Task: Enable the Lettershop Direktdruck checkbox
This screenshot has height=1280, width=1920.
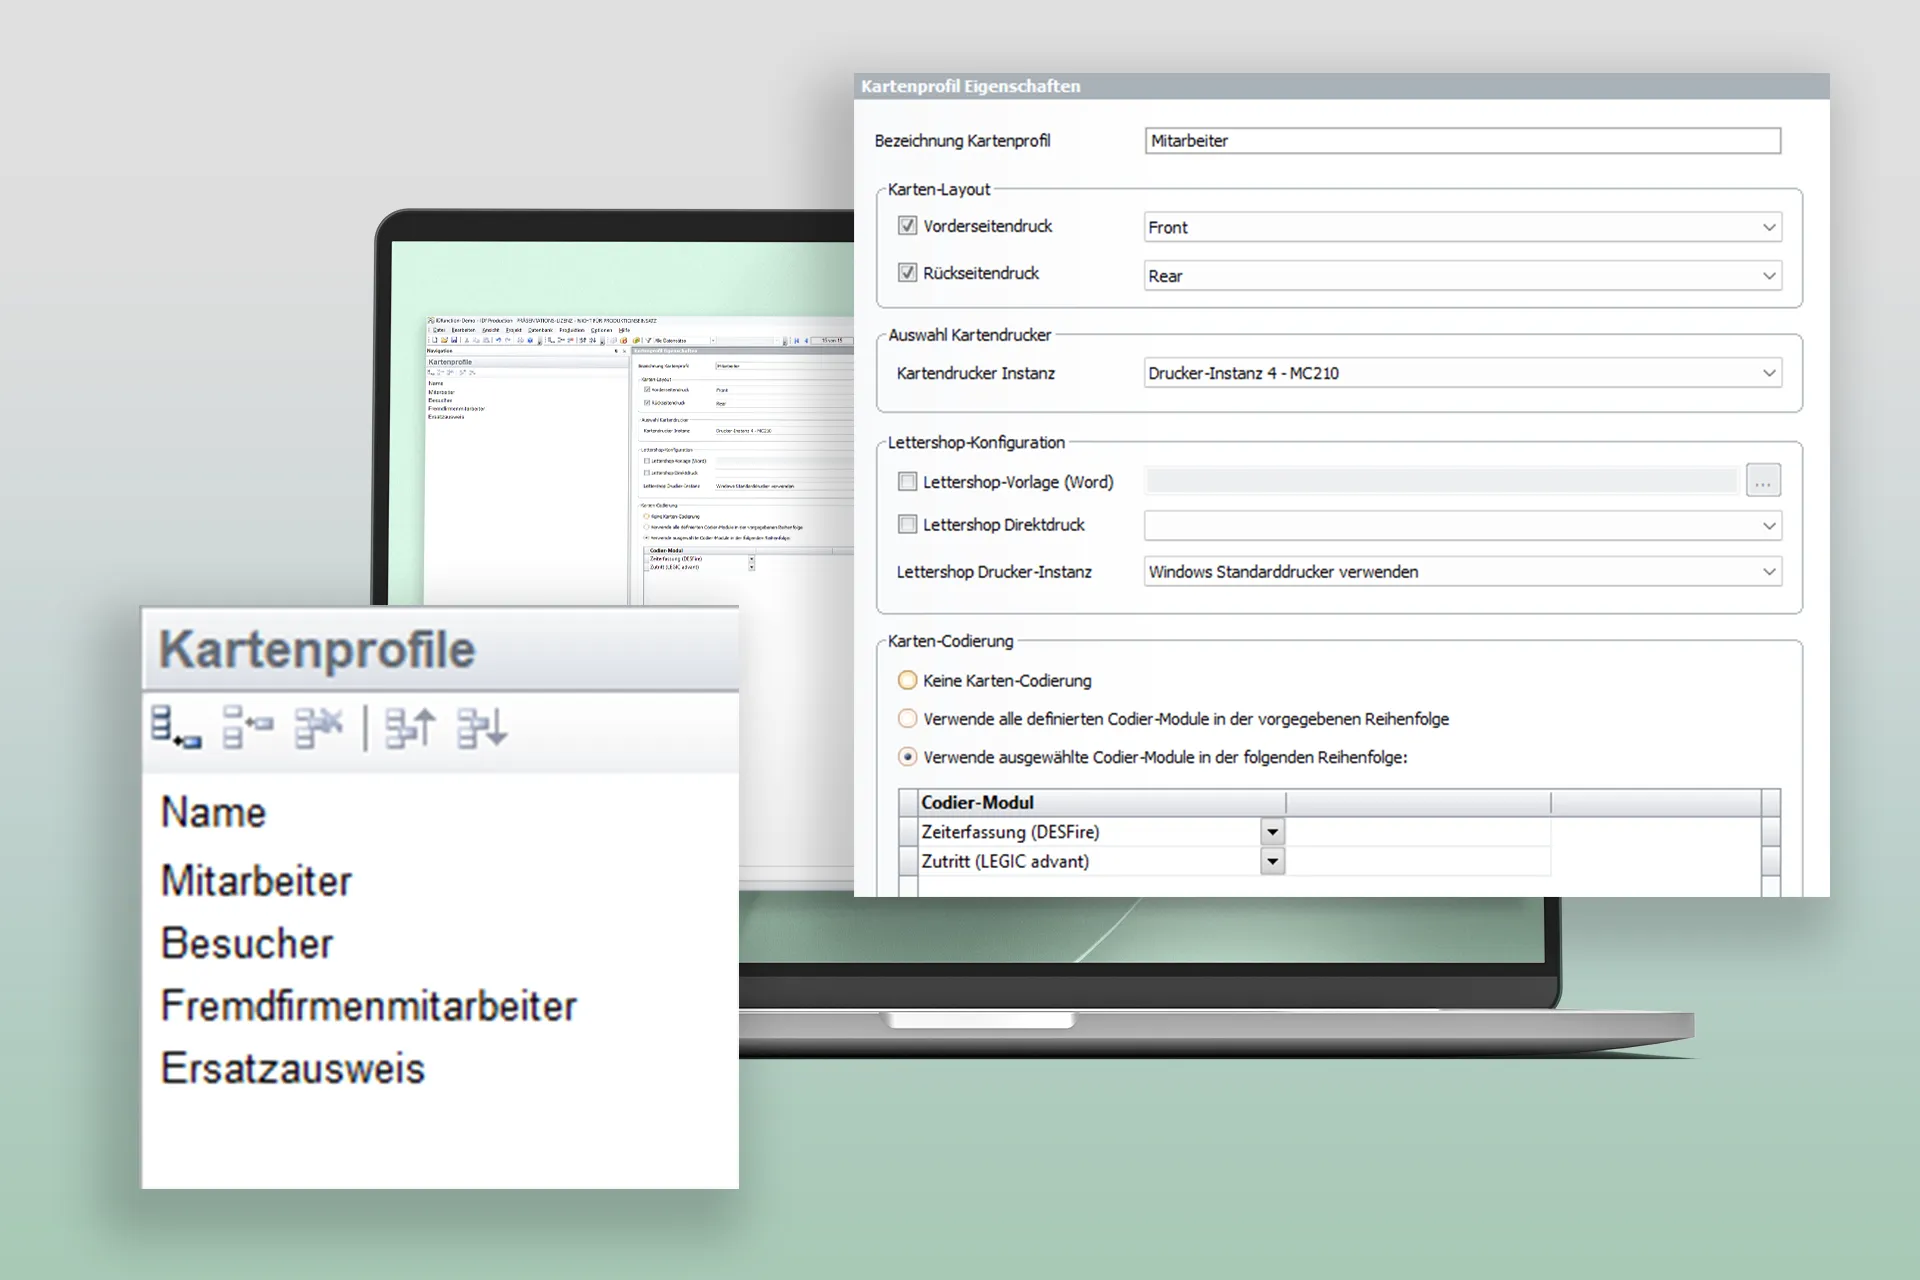Action: [907, 524]
